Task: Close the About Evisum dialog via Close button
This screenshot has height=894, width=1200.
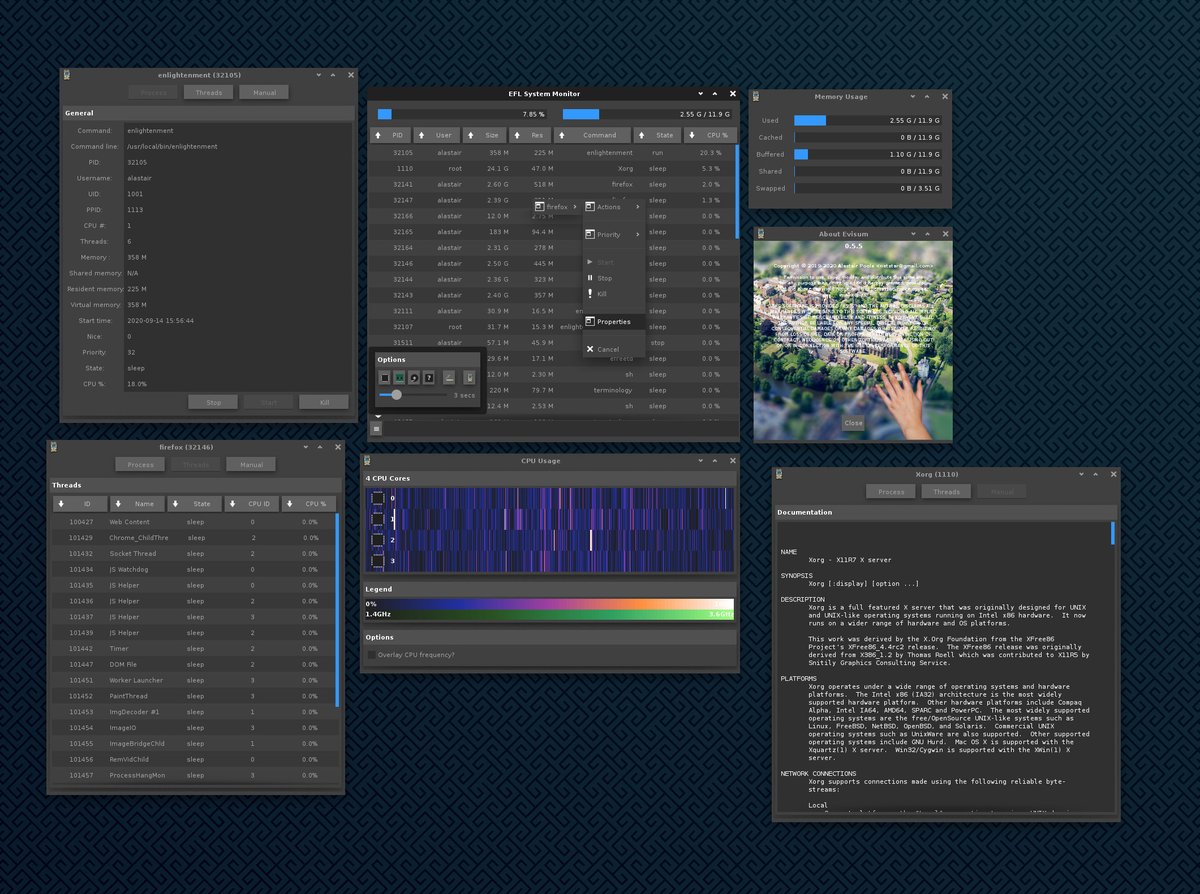Action: 853,423
